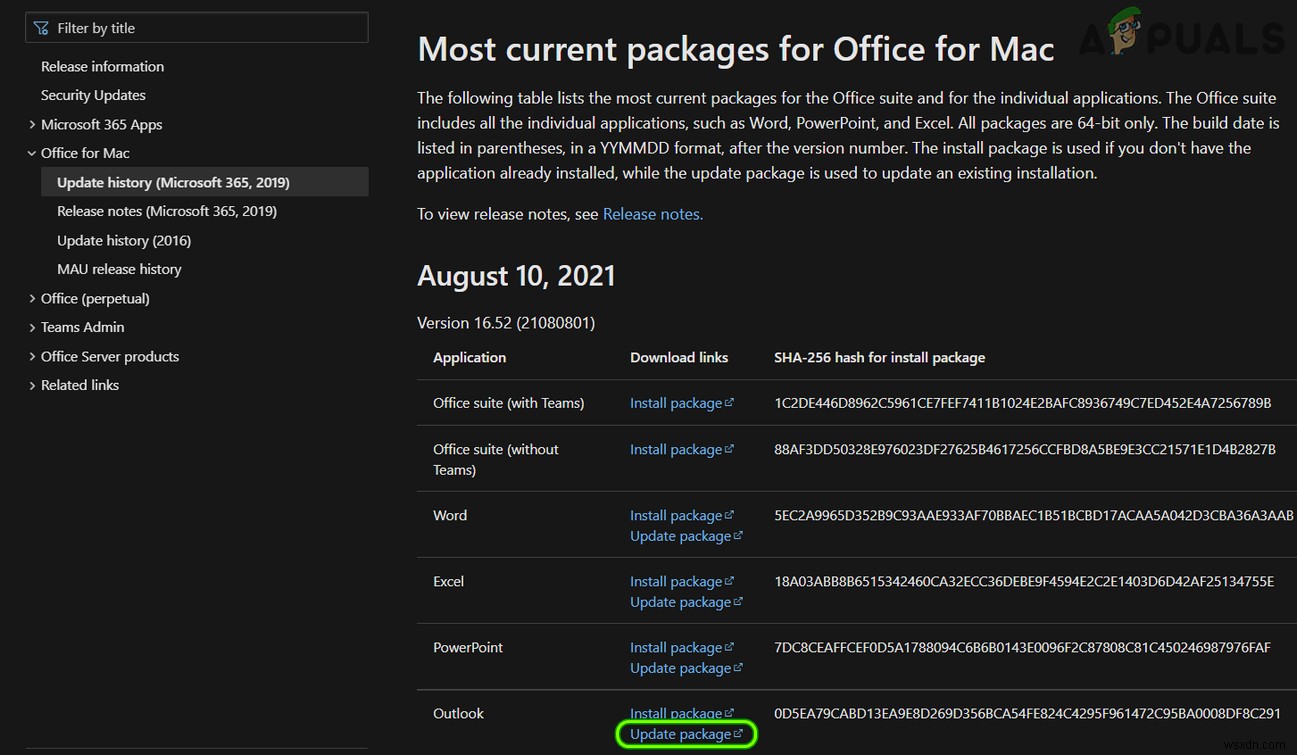Open Release notes (Microsoft 365, 2019) in the sidebar
The image size is (1297, 755).
coord(167,211)
